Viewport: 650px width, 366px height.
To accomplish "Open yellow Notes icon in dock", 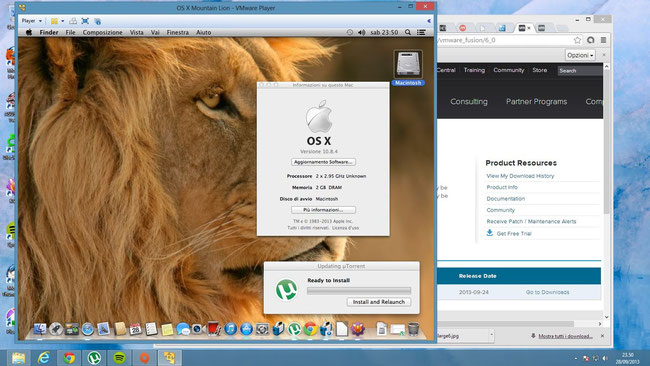I will [x=167, y=329].
